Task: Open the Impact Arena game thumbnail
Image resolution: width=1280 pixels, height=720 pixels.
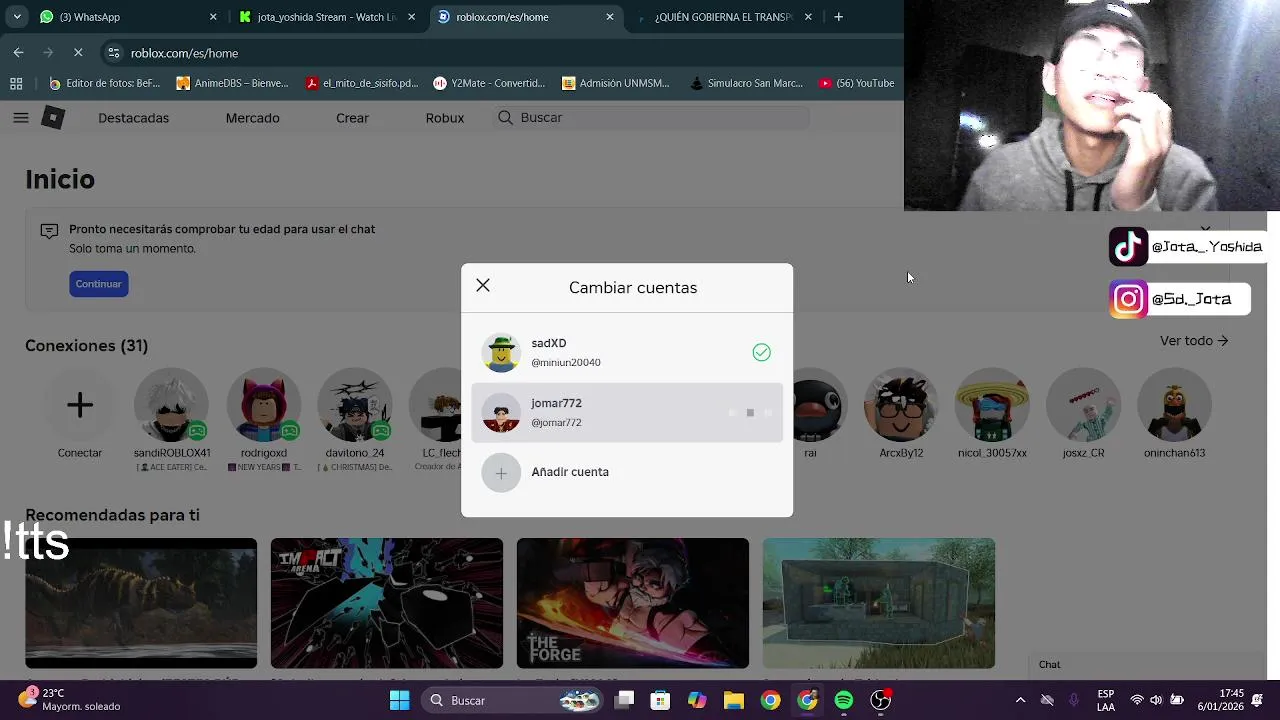Action: point(387,603)
